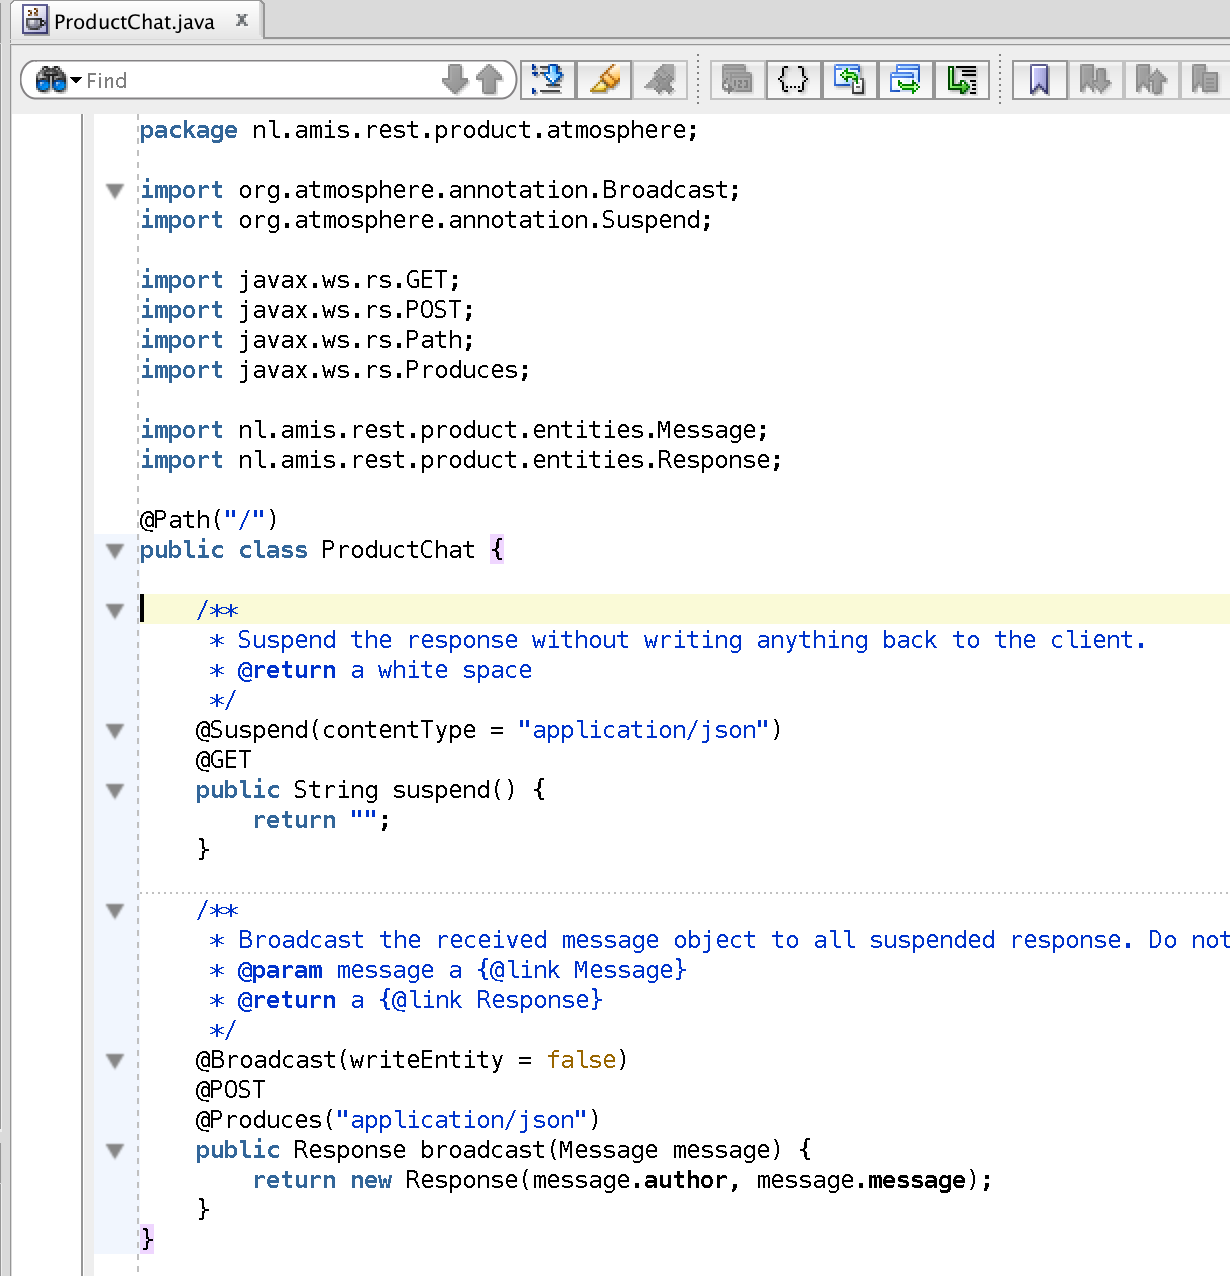Click the grayed bookmark list icon
Screen dimensions: 1230x1276
click(x=1205, y=80)
